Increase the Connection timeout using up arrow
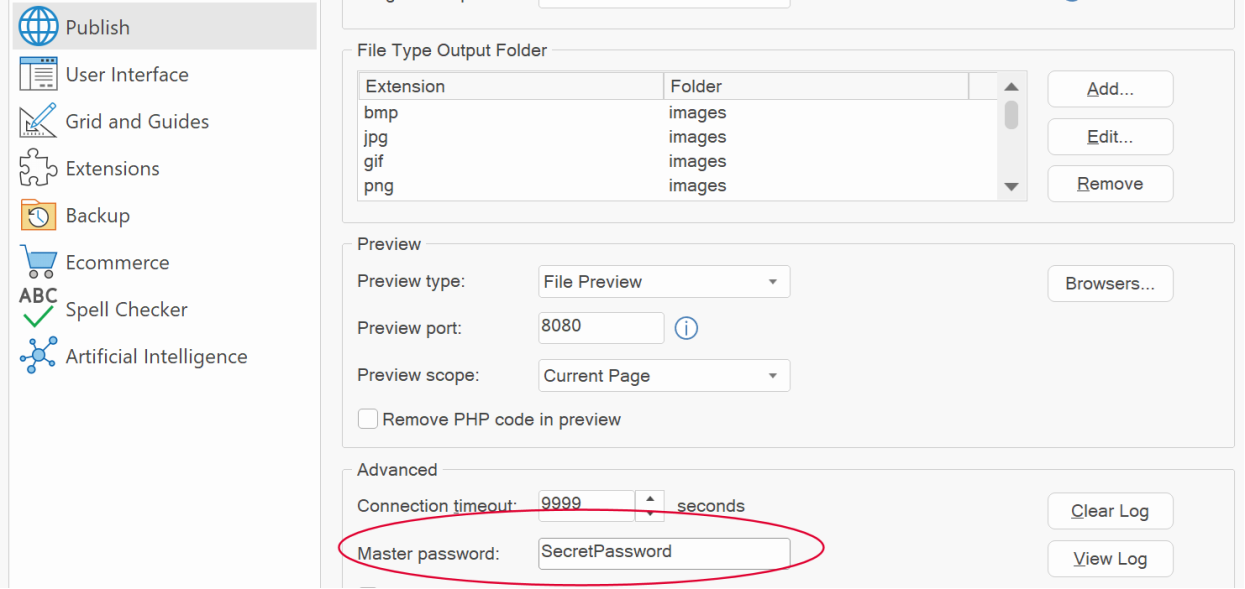This screenshot has width=1245, height=589. click(x=650, y=498)
